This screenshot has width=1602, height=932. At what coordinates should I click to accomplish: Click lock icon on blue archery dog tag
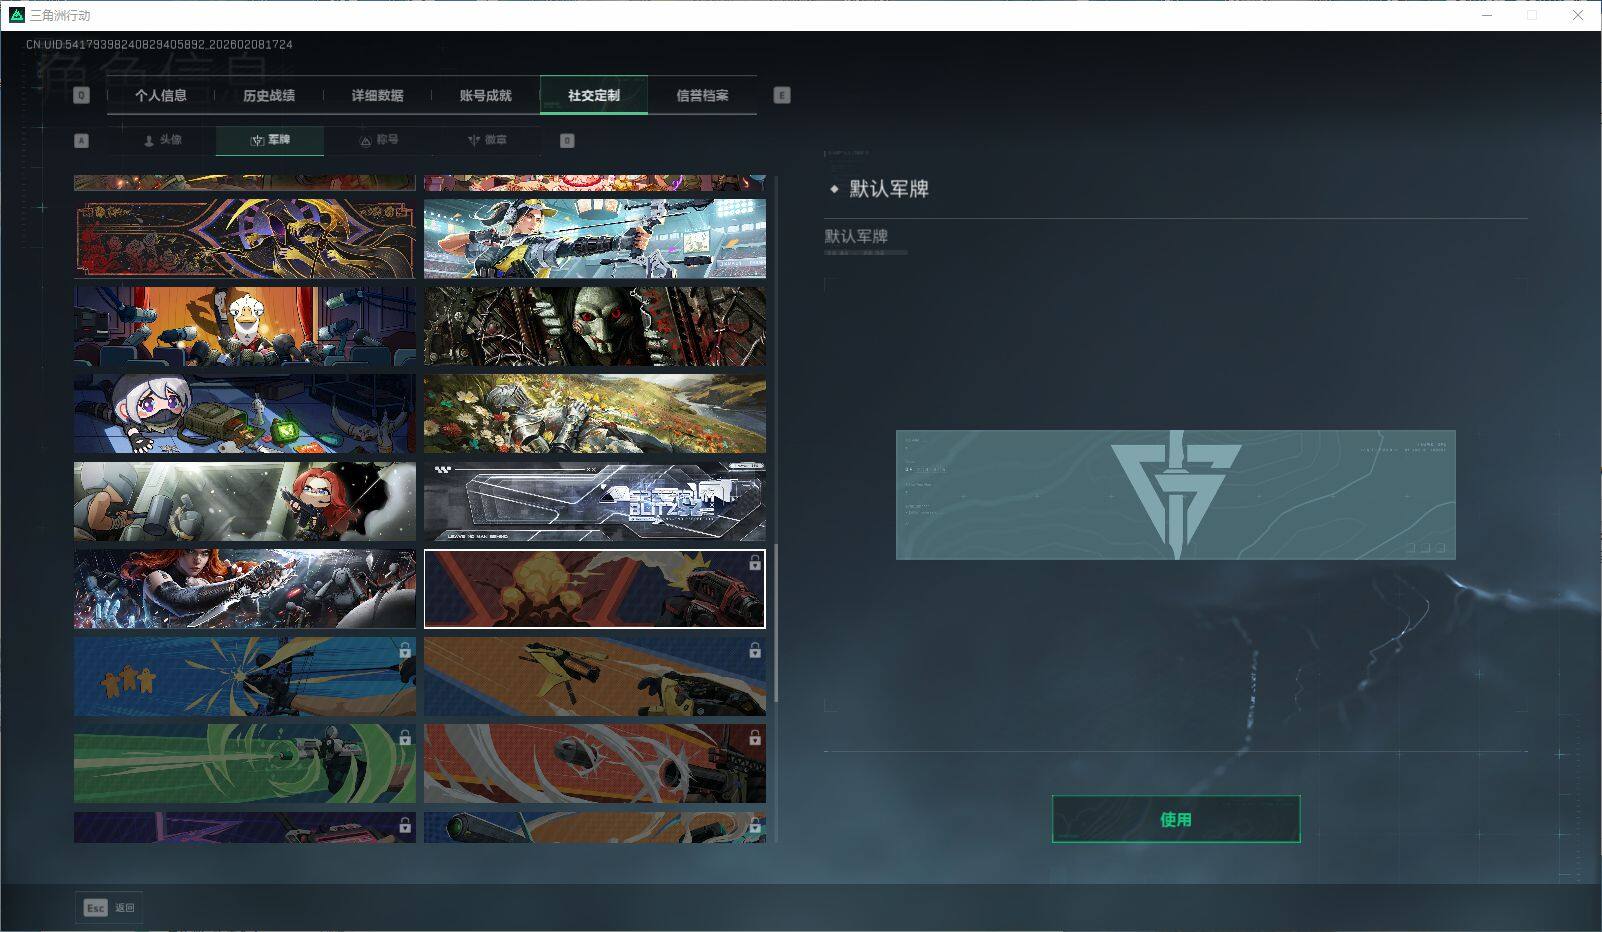point(405,651)
